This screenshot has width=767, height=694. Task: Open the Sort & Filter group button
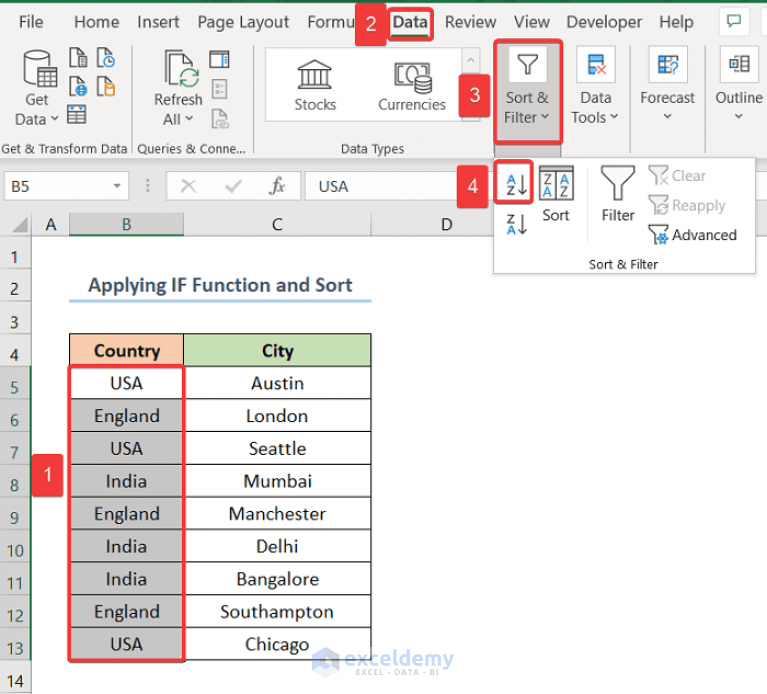coord(527,91)
